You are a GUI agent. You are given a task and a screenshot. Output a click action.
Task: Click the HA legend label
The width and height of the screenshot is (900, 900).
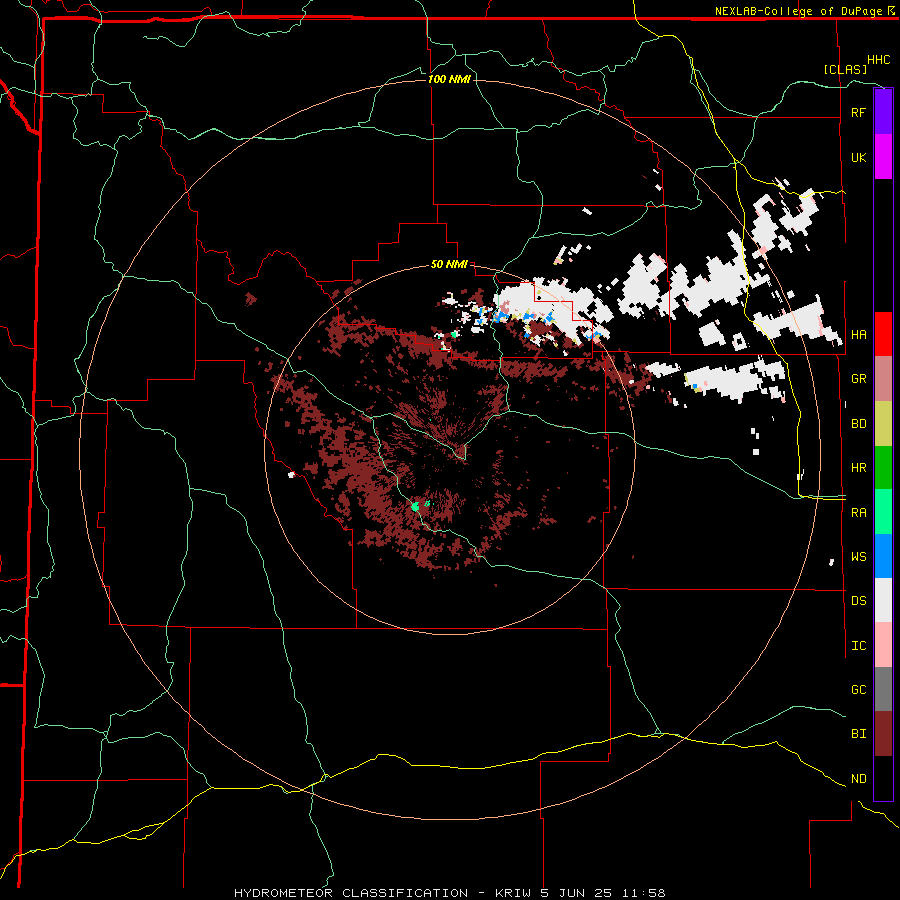click(858, 334)
